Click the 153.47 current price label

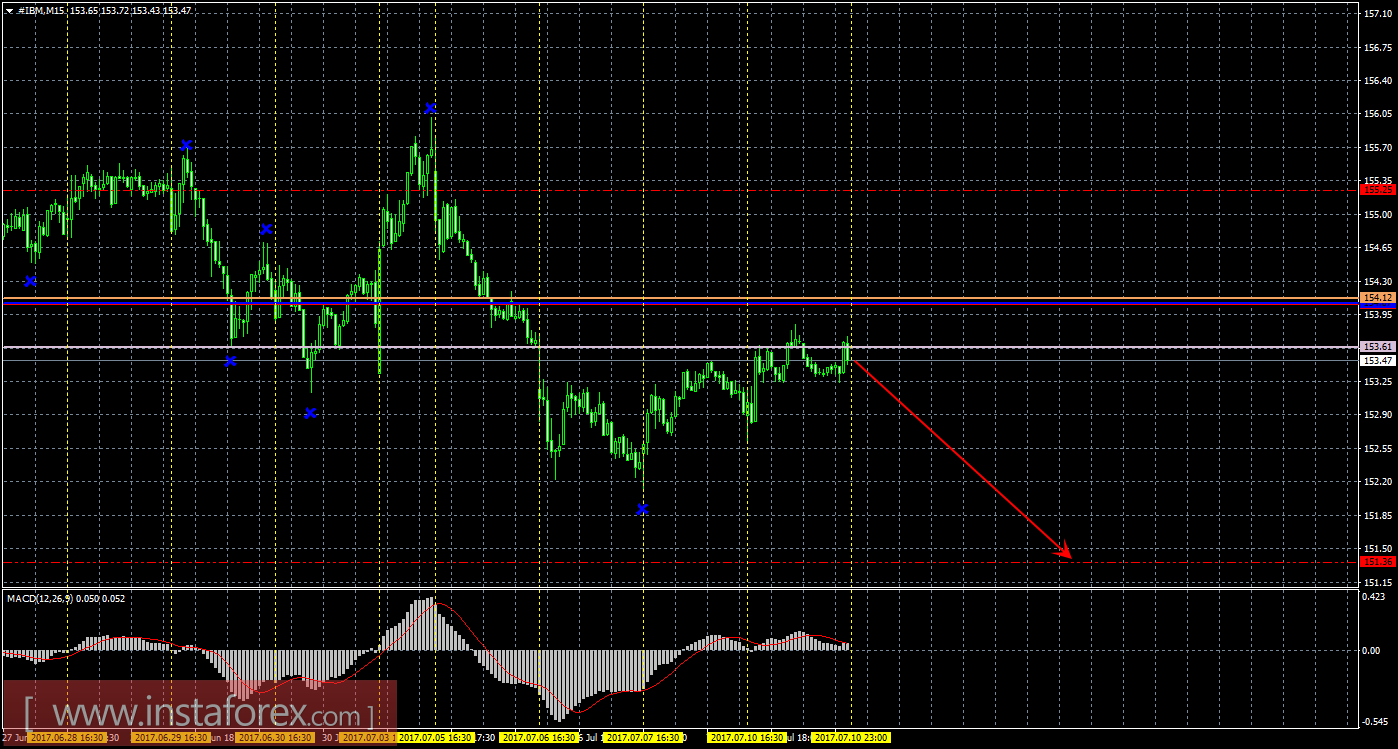point(1378,360)
